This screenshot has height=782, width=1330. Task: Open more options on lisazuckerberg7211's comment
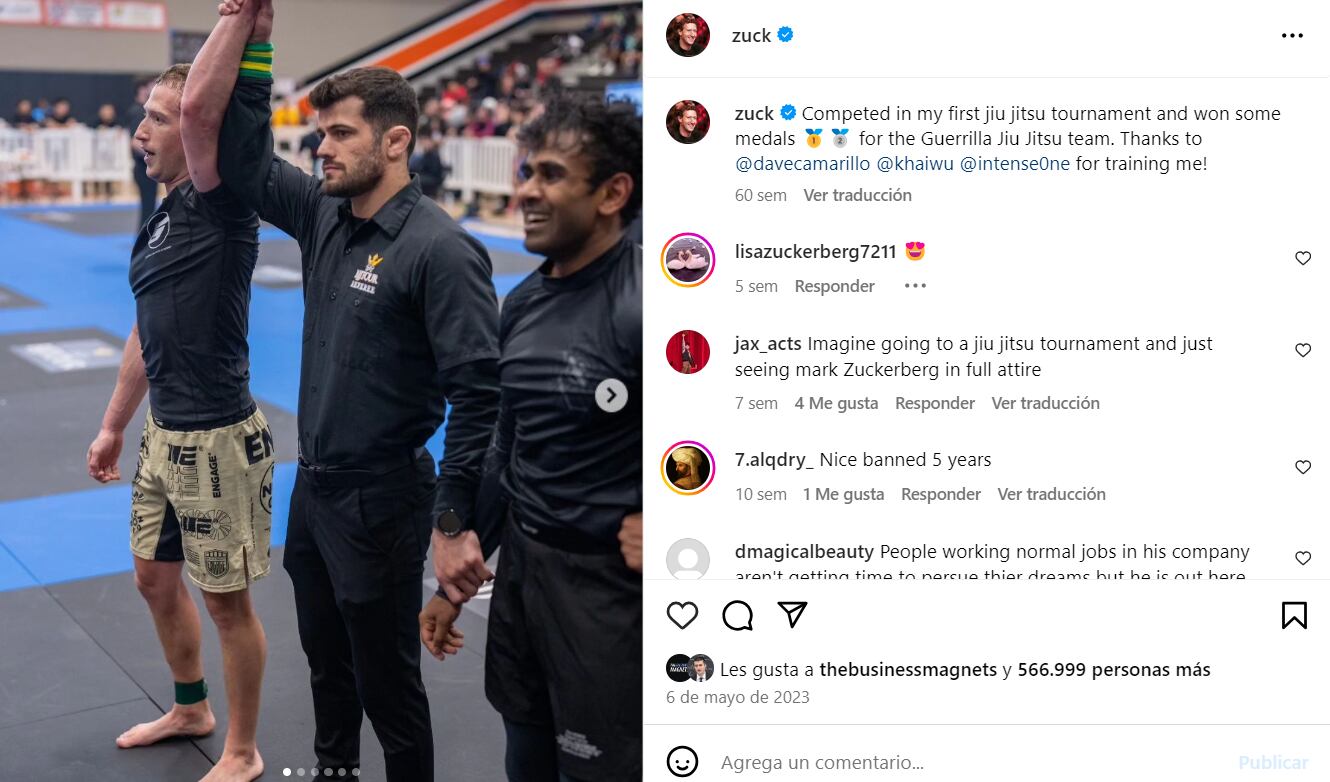[915, 286]
